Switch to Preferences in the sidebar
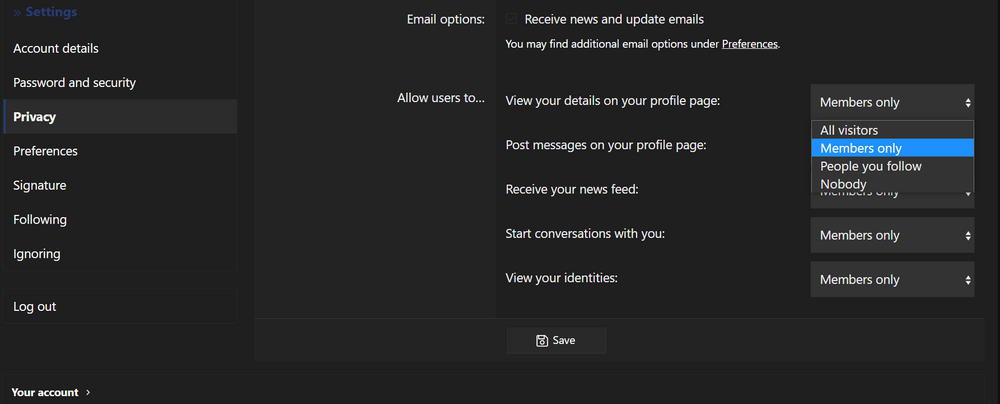The width and height of the screenshot is (1000, 404). pos(45,151)
